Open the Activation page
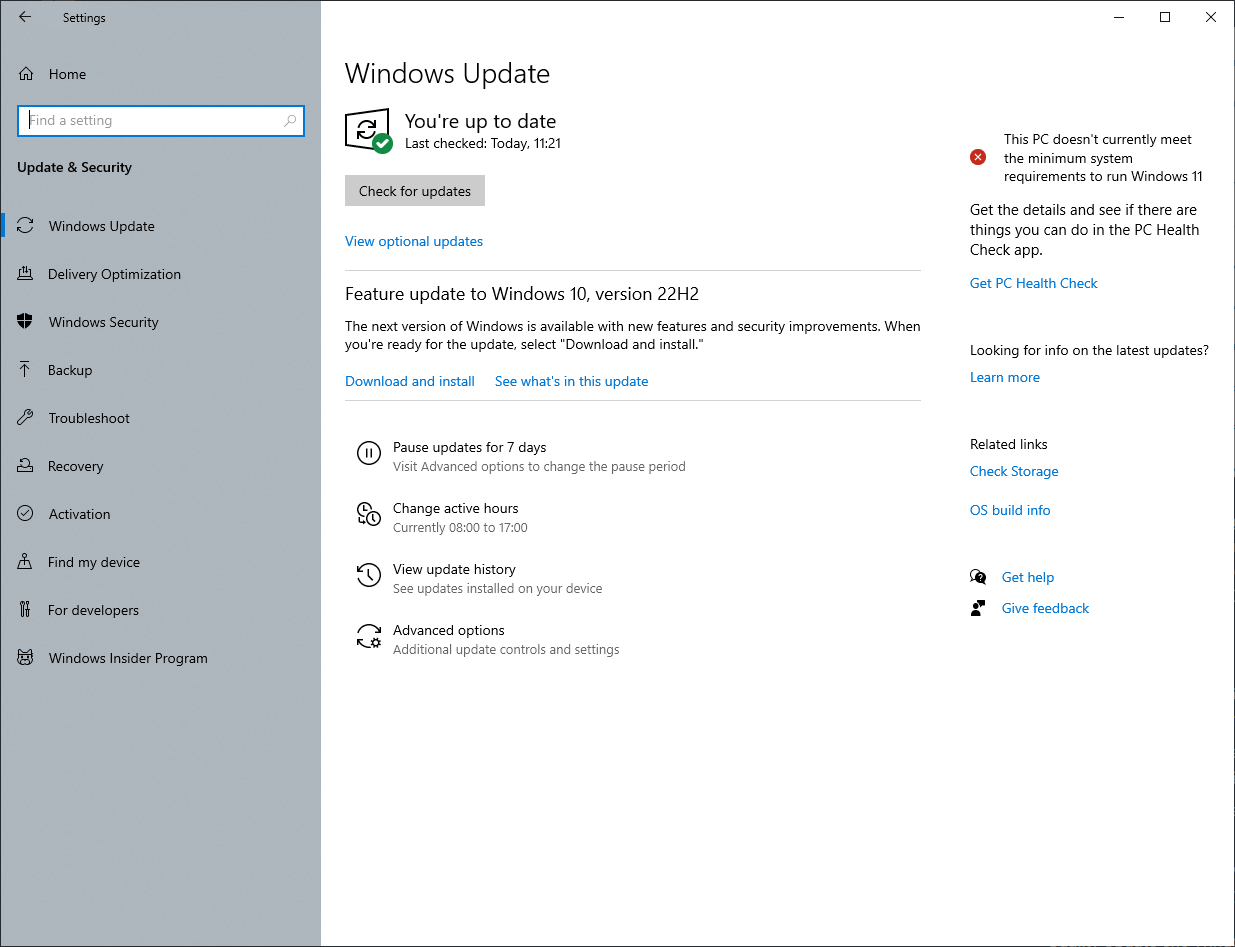 (160, 514)
